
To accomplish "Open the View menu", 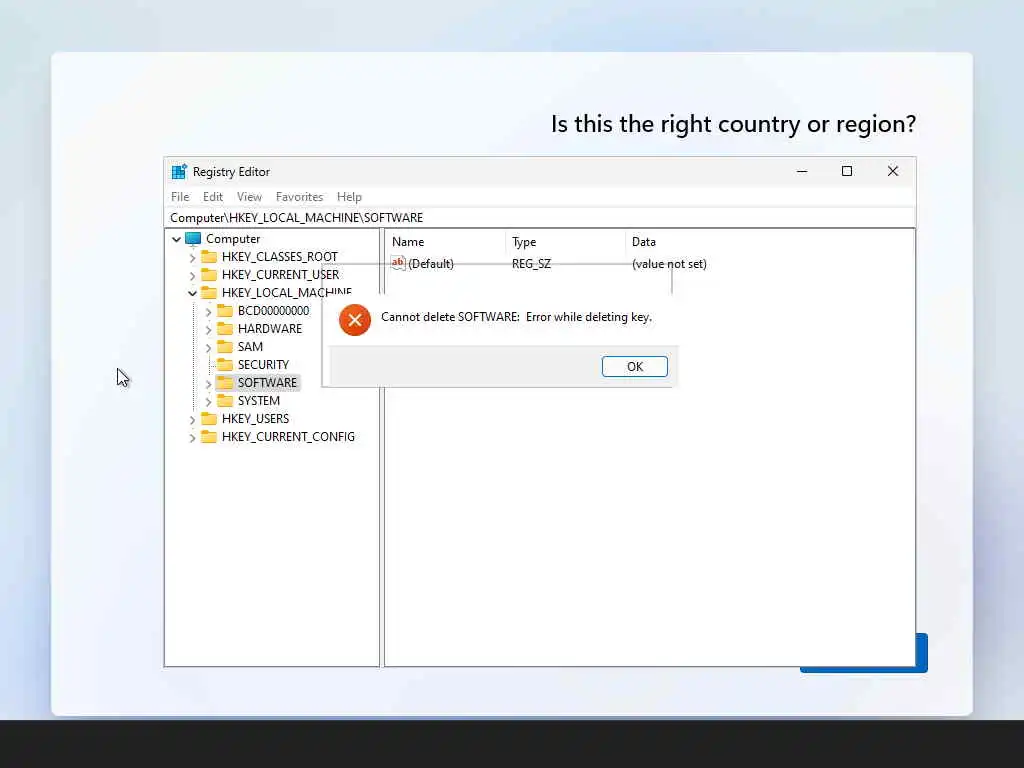I will [x=249, y=197].
